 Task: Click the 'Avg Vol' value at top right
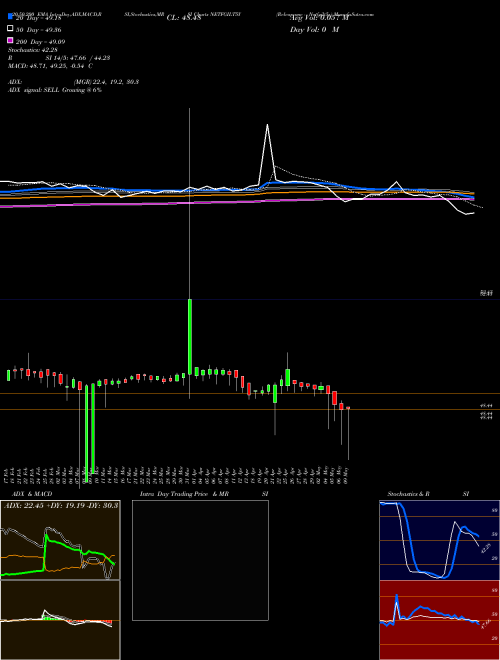point(319,18)
